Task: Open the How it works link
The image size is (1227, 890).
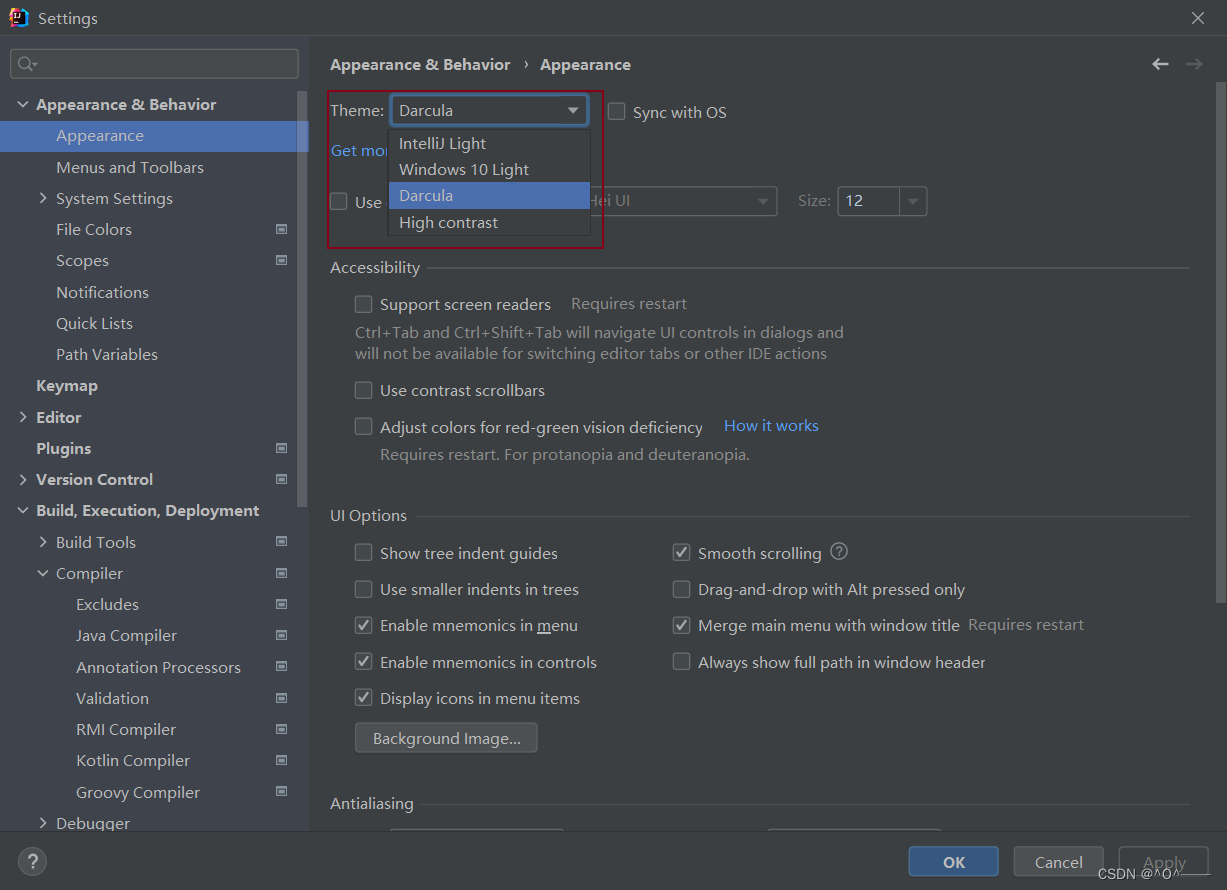Action: 771,425
